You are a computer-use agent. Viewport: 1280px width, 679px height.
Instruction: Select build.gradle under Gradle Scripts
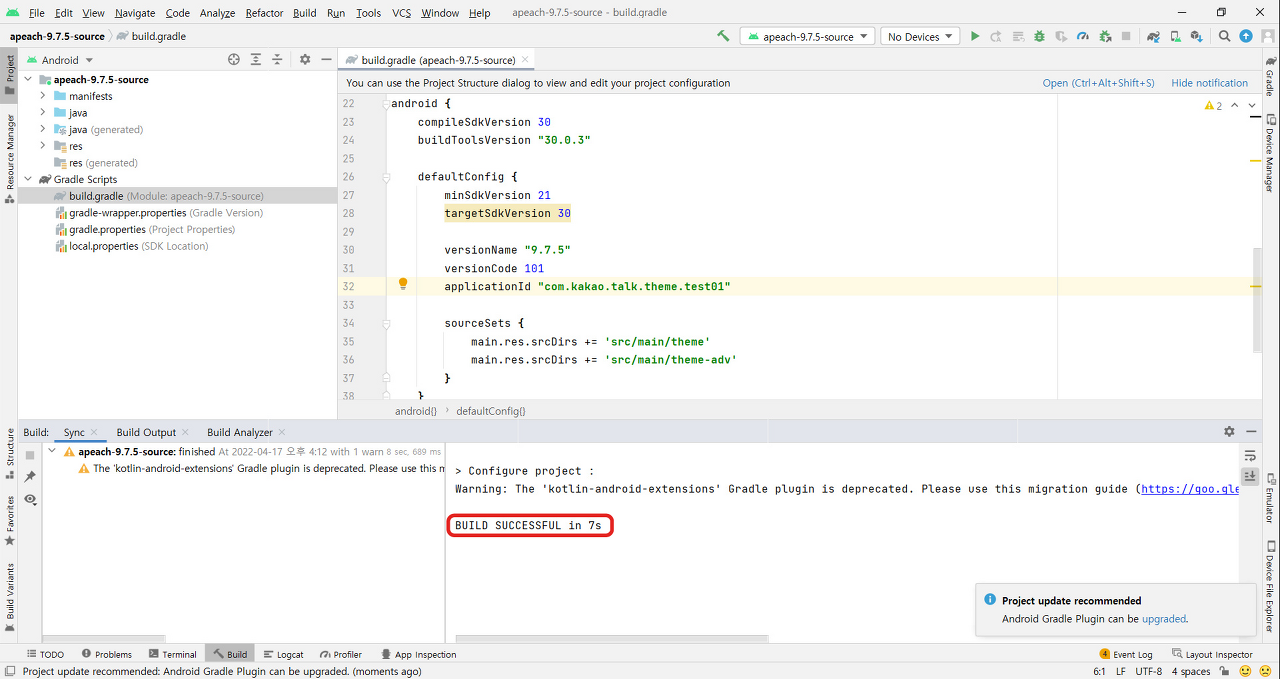[x=97, y=195]
